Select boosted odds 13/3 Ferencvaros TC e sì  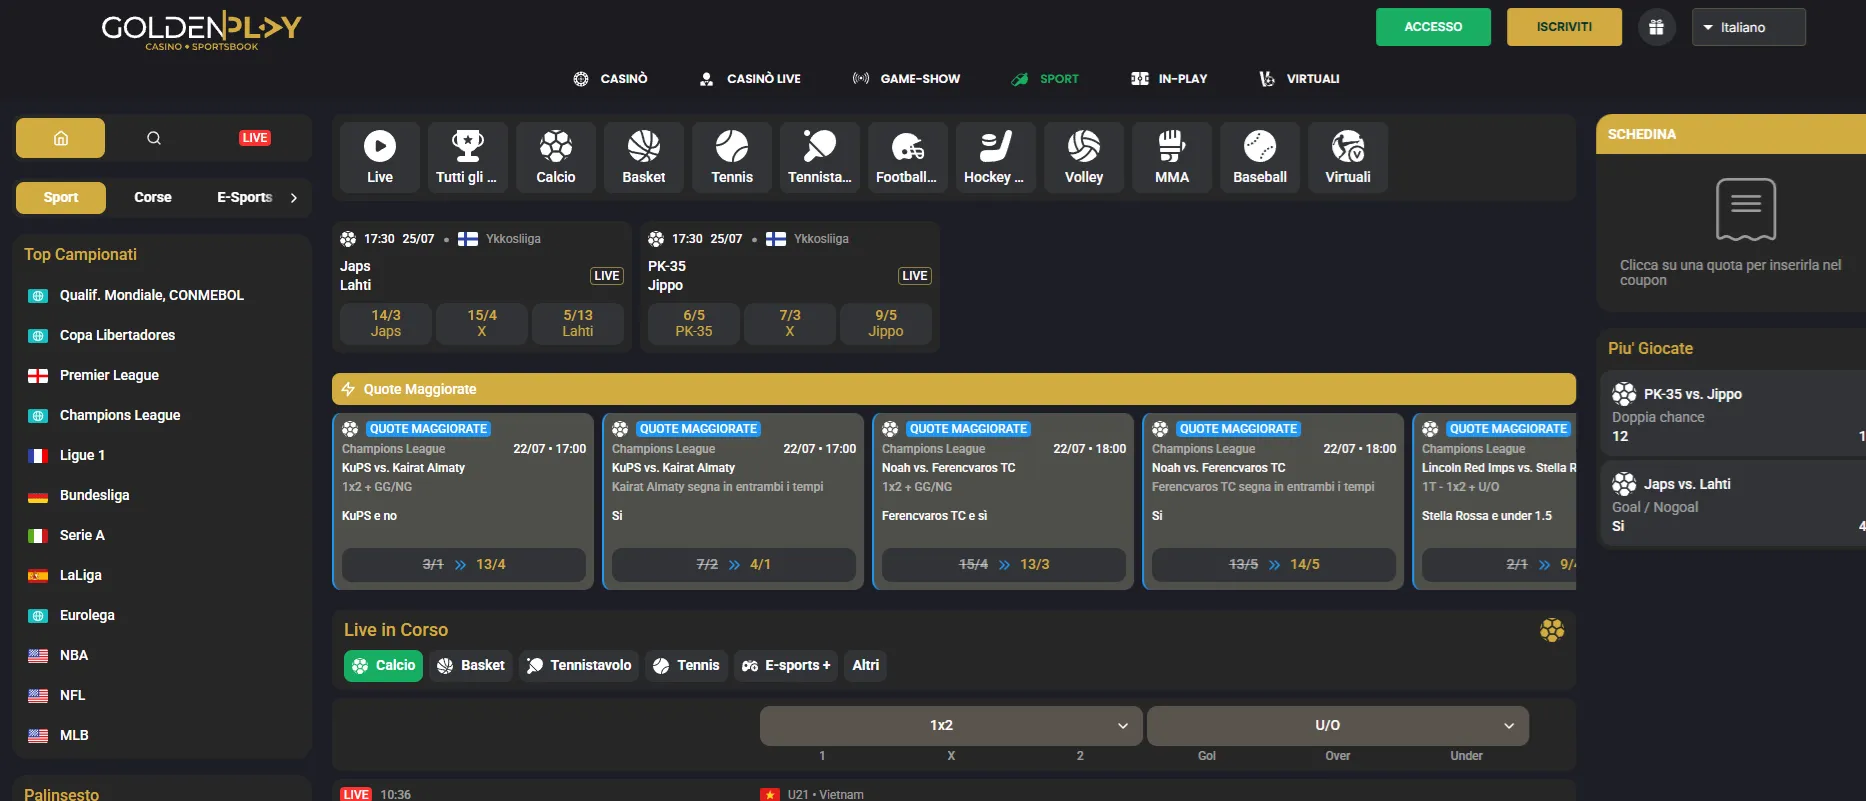tap(1004, 565)
